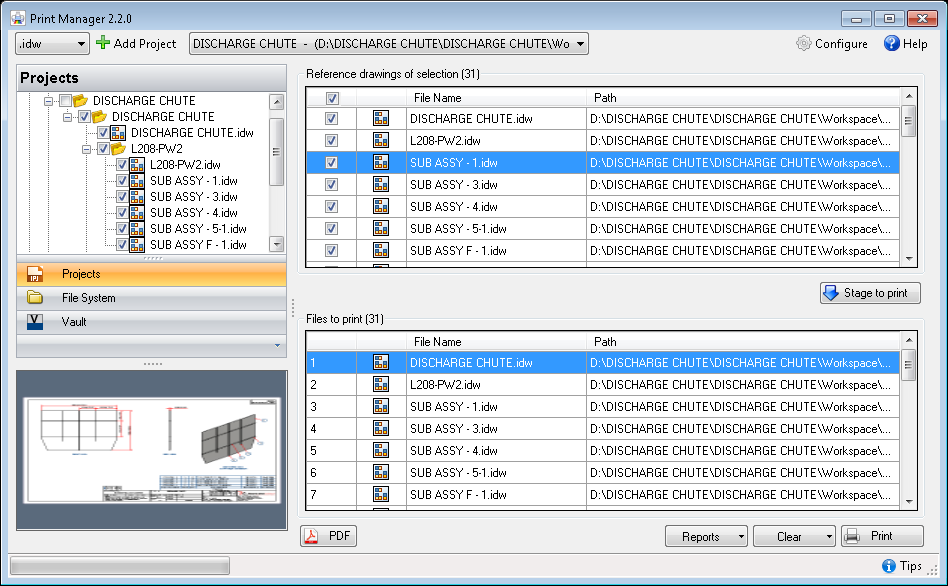The height and width of the screenshot is (586, 948).
Task: Click the Vault V icon in navigation pane
Action: click(35, 322)
